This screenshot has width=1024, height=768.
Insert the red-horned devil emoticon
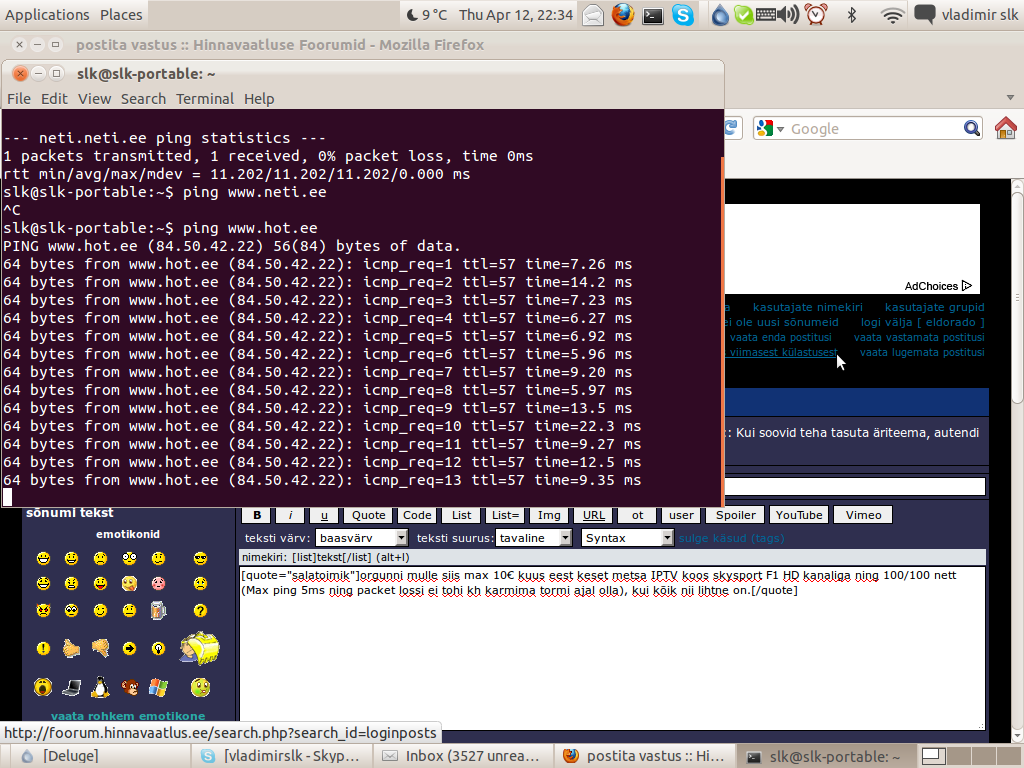tap(43, 610)
